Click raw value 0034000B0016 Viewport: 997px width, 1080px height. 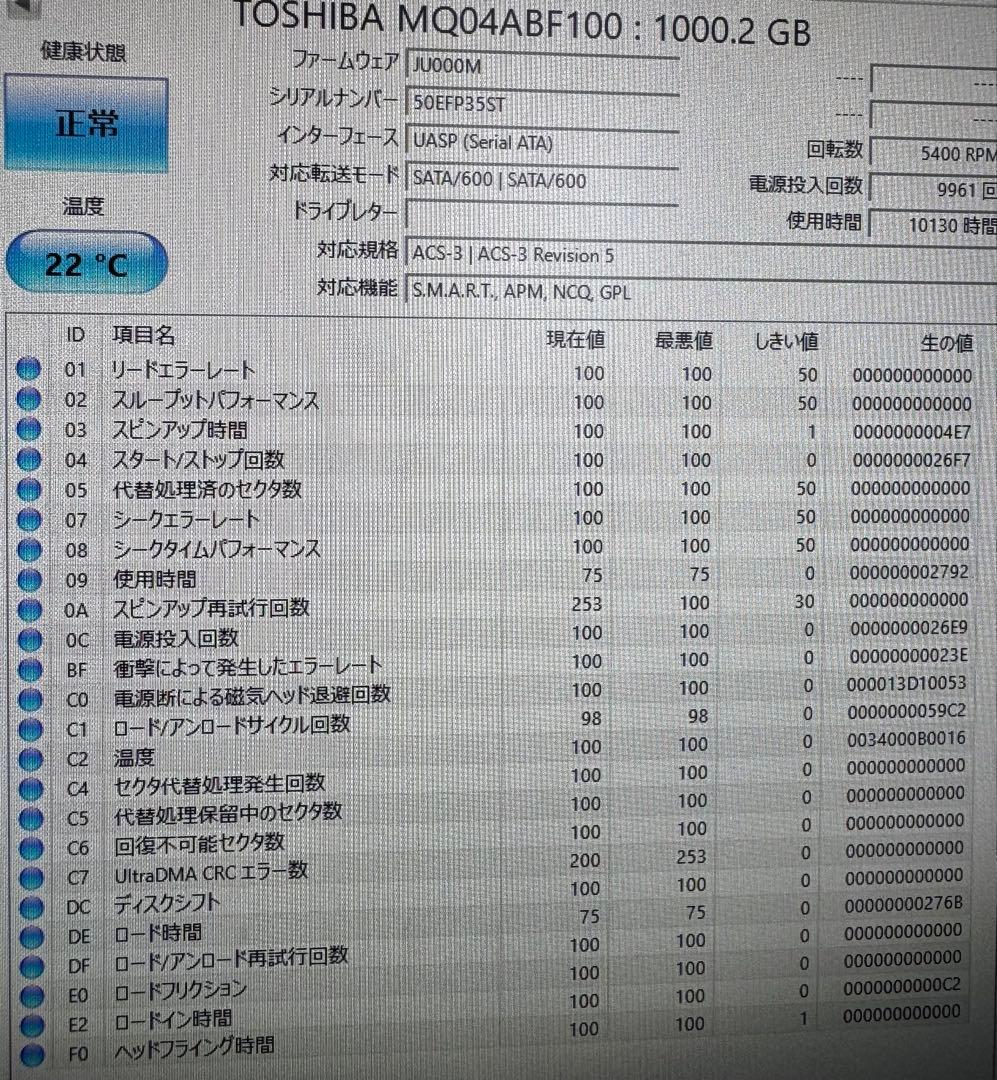906,739
